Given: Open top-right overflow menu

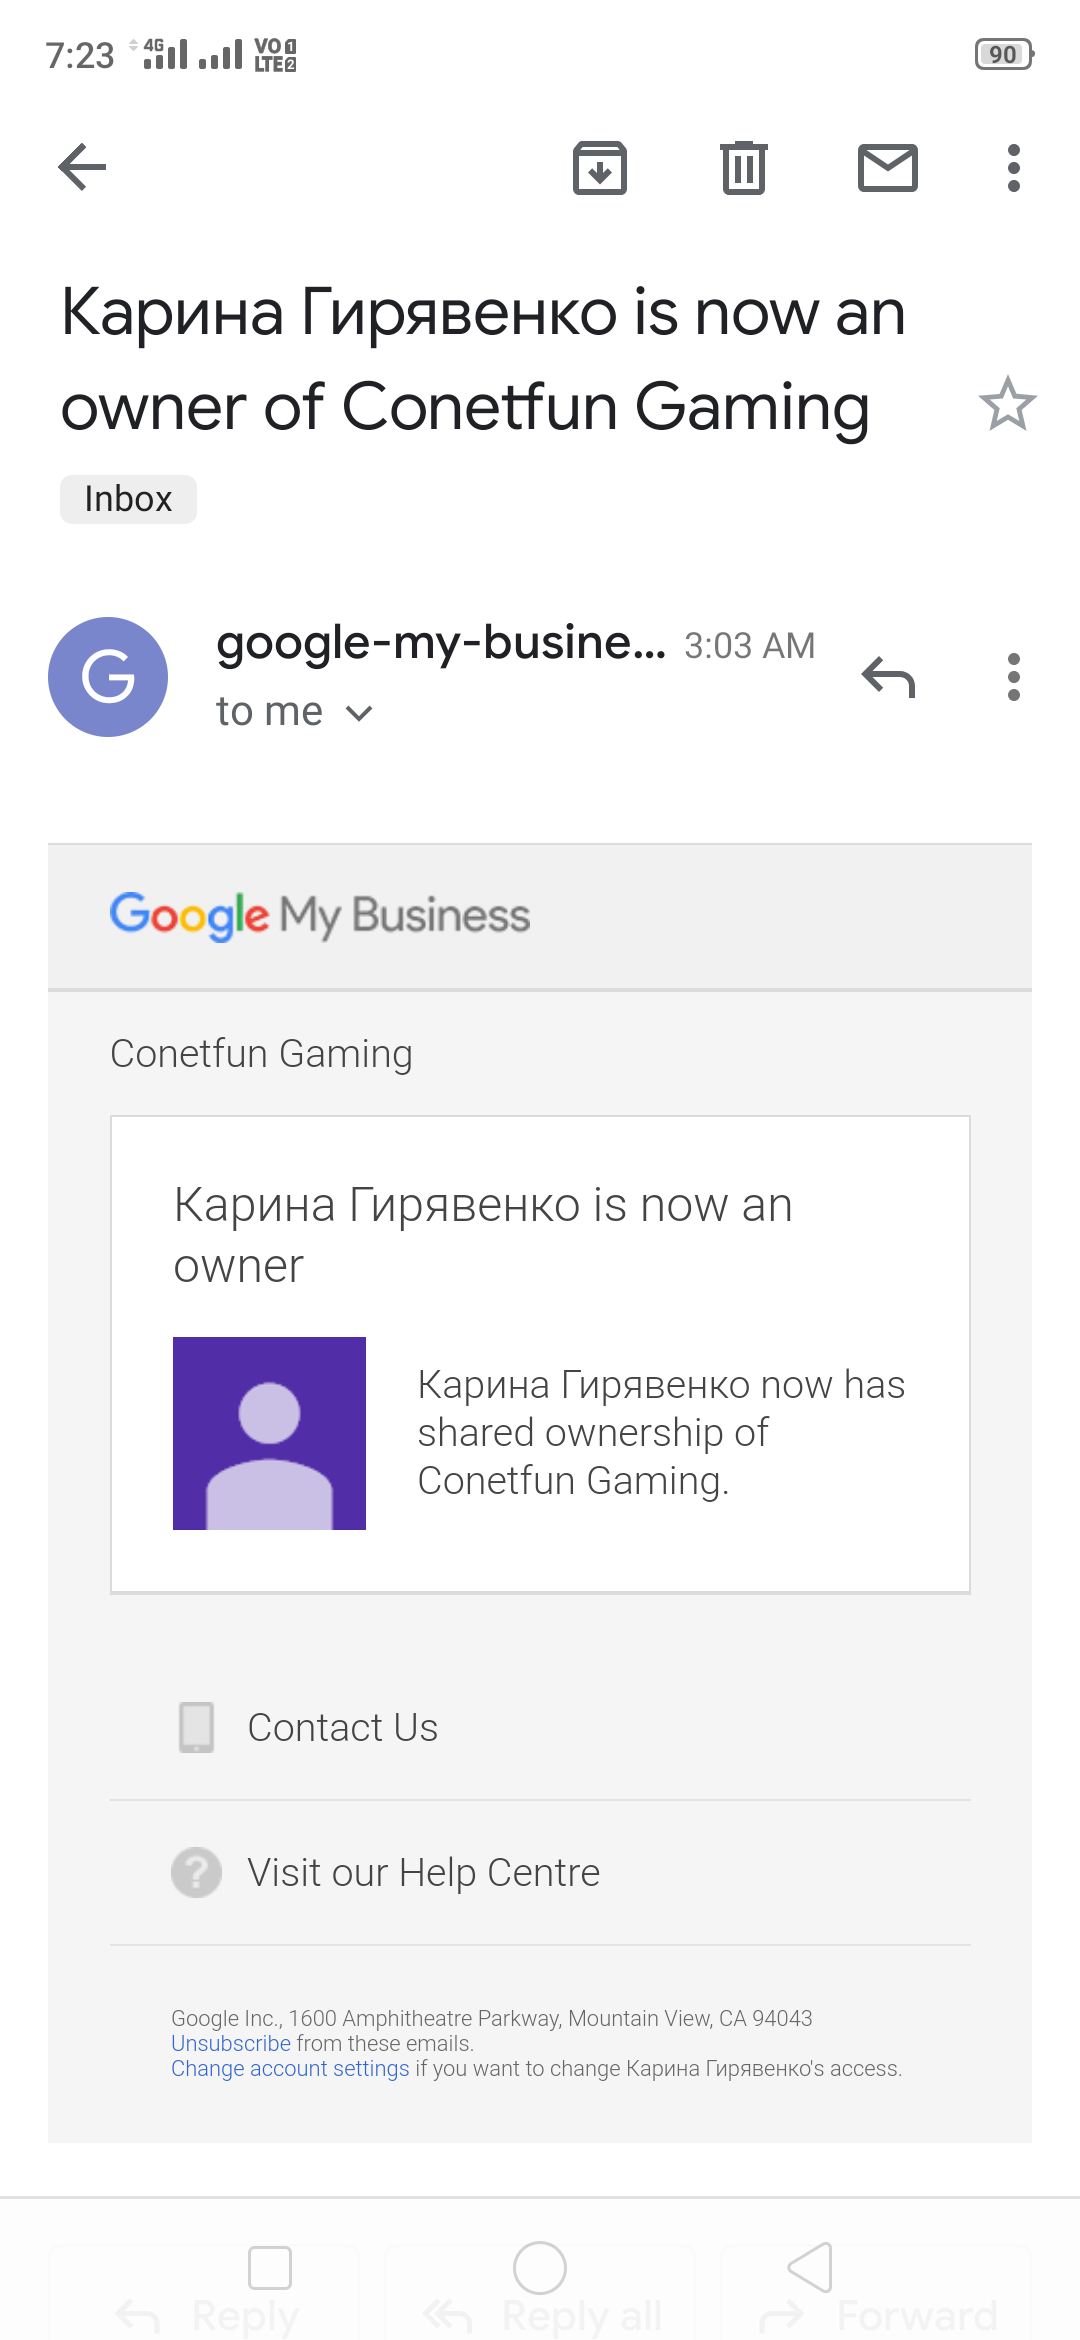Looking at the screenshot, I should 1013,167.
